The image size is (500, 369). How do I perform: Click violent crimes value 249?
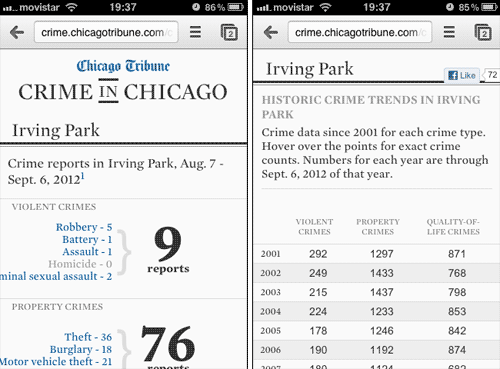click(318, 273)
